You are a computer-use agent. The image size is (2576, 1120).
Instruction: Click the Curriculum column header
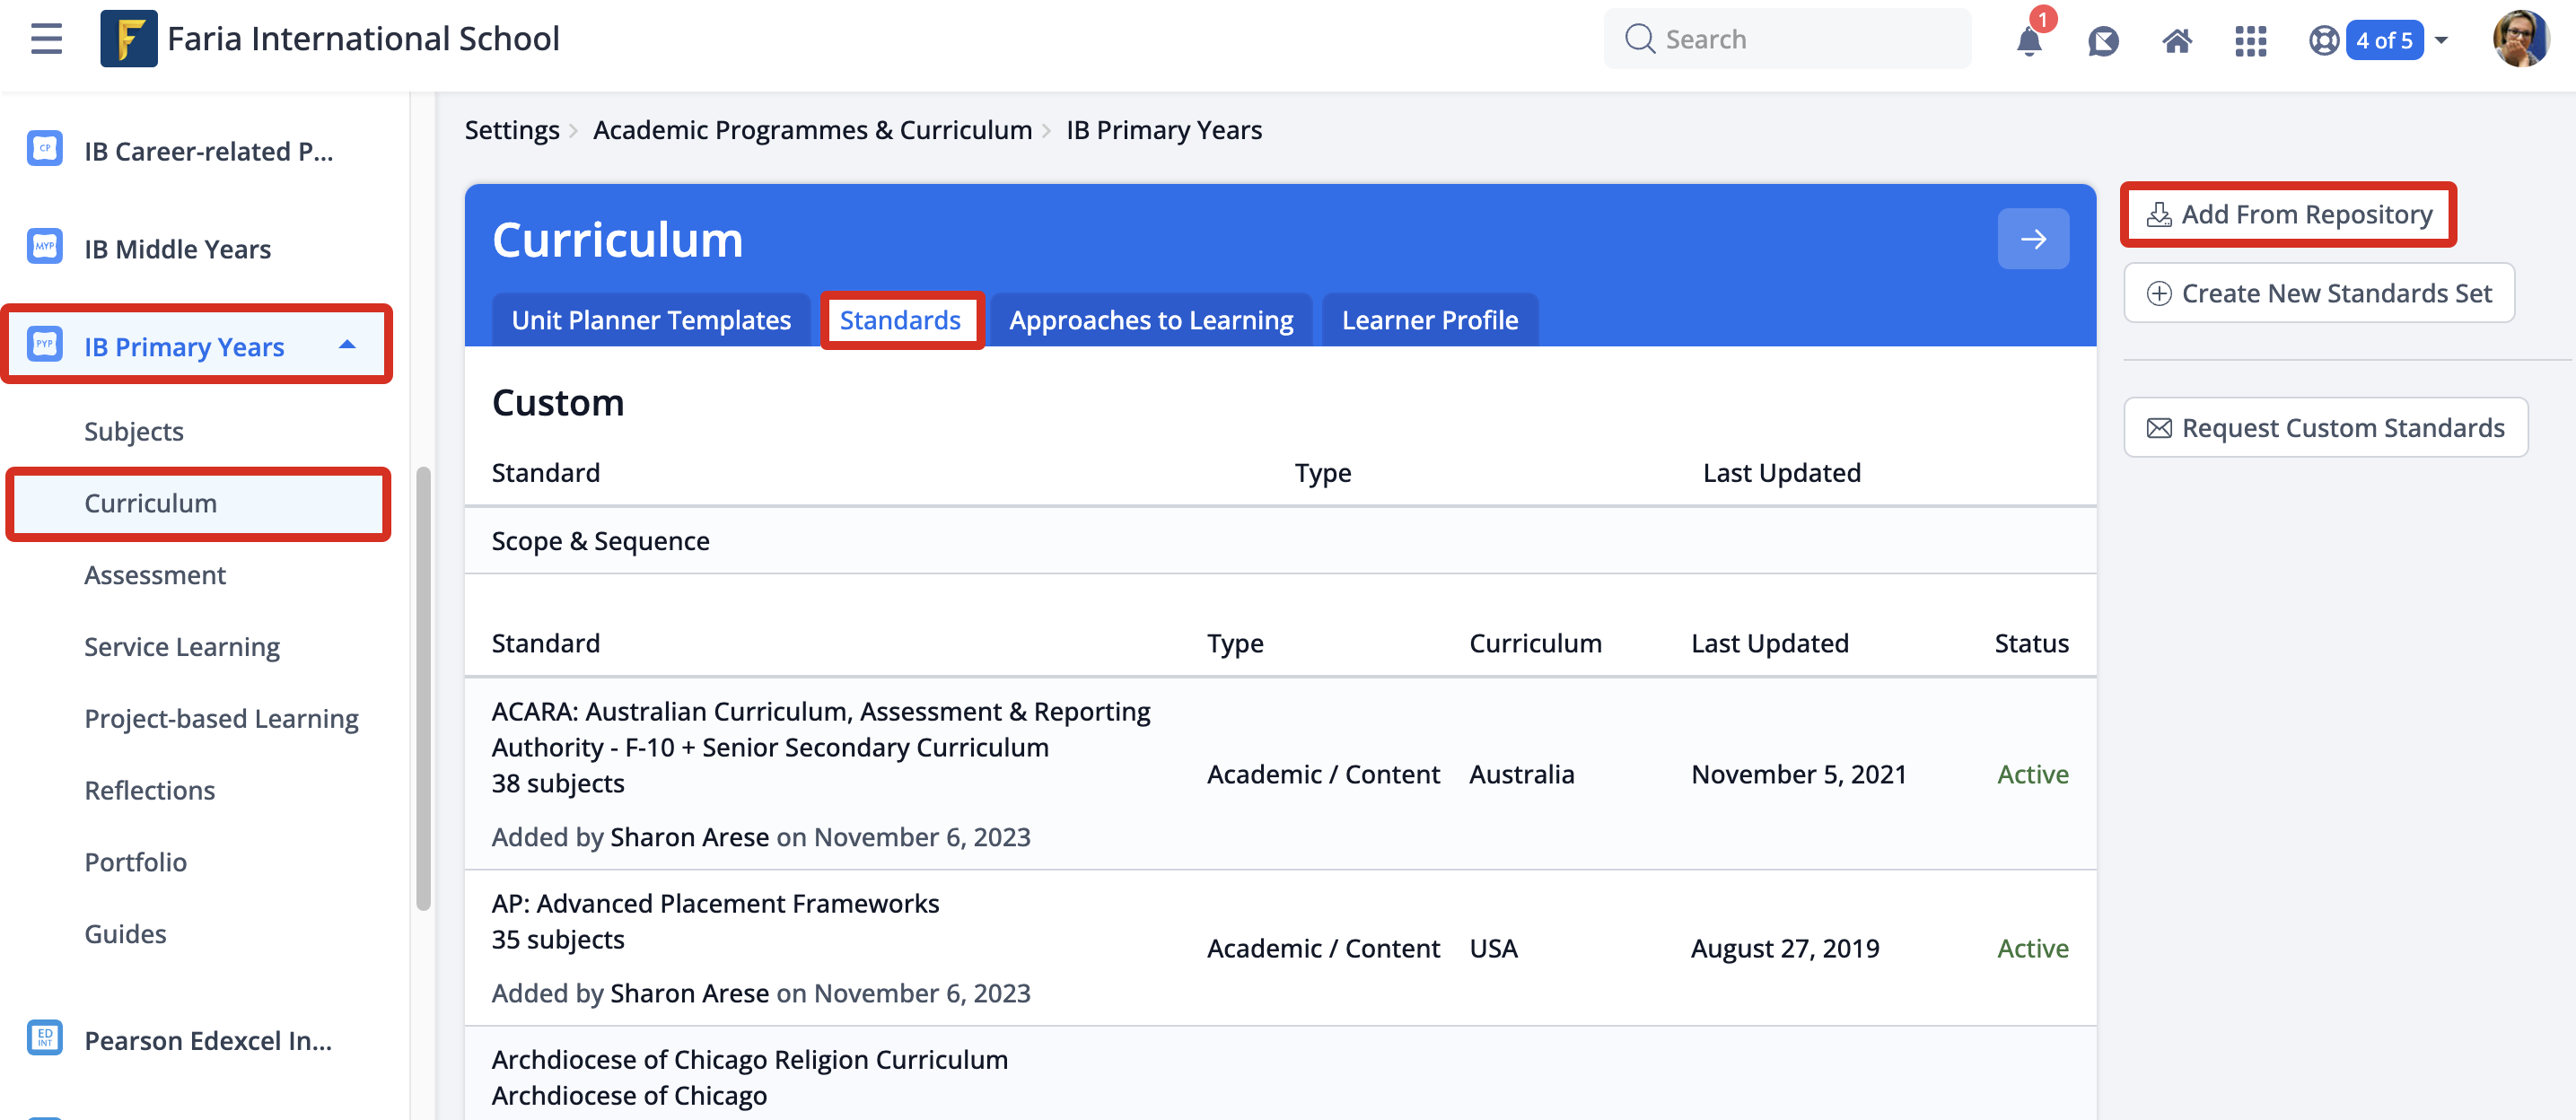point(1535,643)
